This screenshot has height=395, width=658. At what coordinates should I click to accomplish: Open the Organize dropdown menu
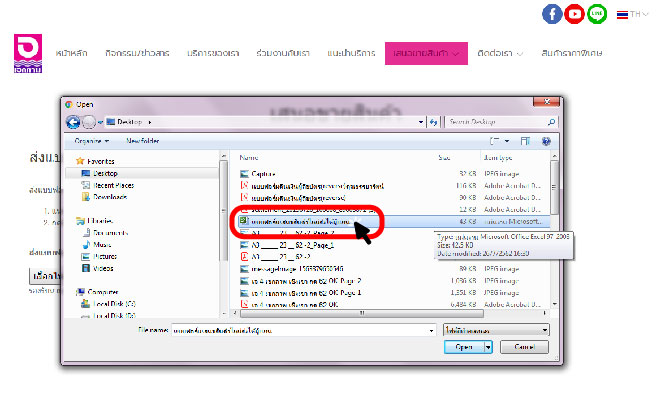92,141
